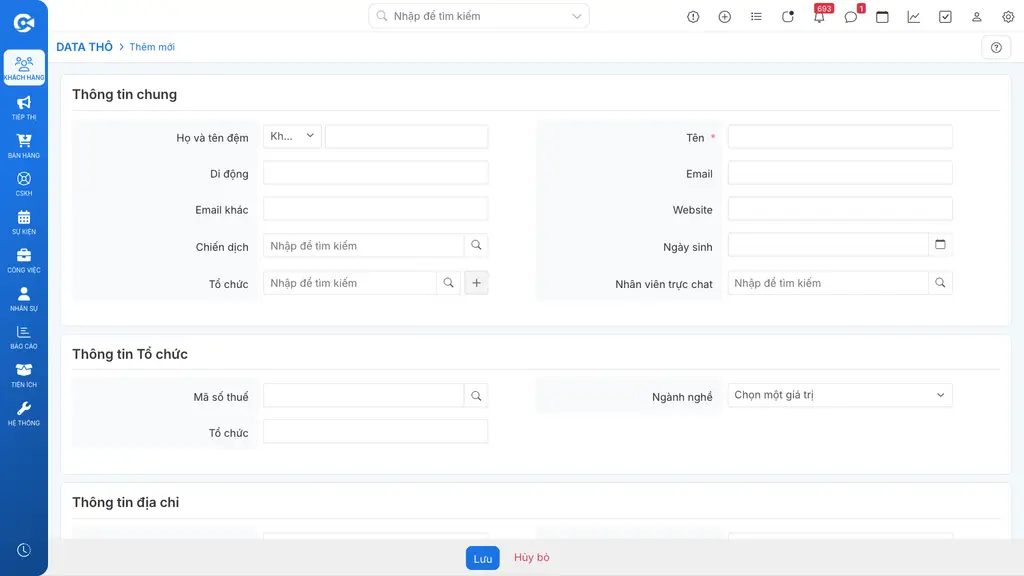
Task: Open the Ngành nghề dropdown
Action: coord(840,395)
